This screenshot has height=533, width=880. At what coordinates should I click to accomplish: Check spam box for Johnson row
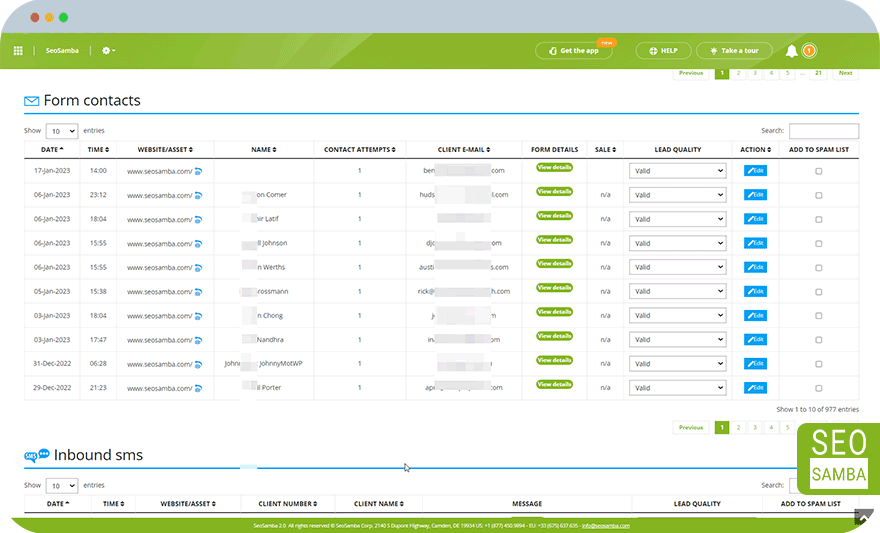[819, 243]
